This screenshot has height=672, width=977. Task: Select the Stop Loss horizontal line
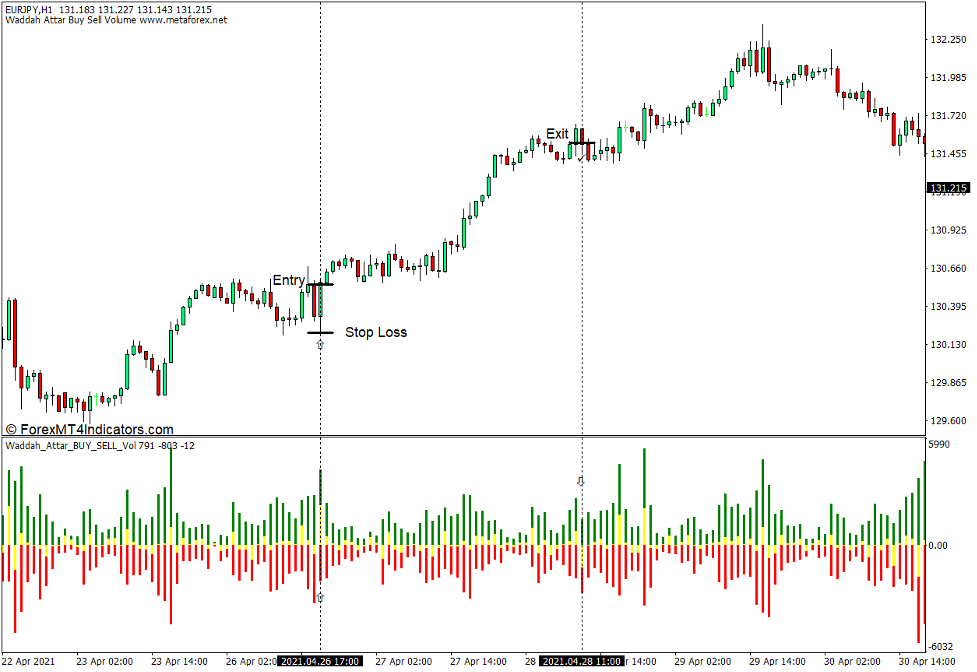[319, 332]
